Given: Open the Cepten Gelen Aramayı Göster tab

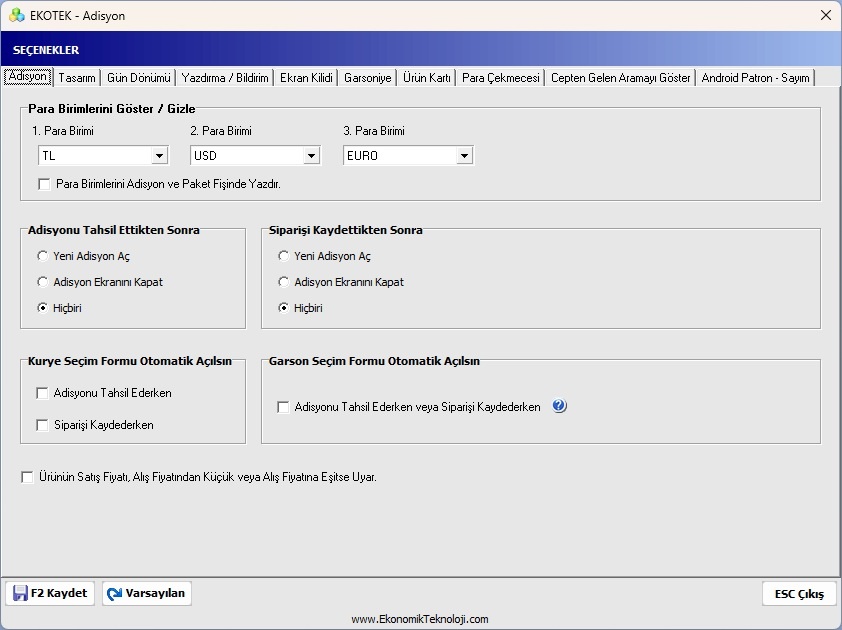Looking at the screenshot, I should pos(621,78).
